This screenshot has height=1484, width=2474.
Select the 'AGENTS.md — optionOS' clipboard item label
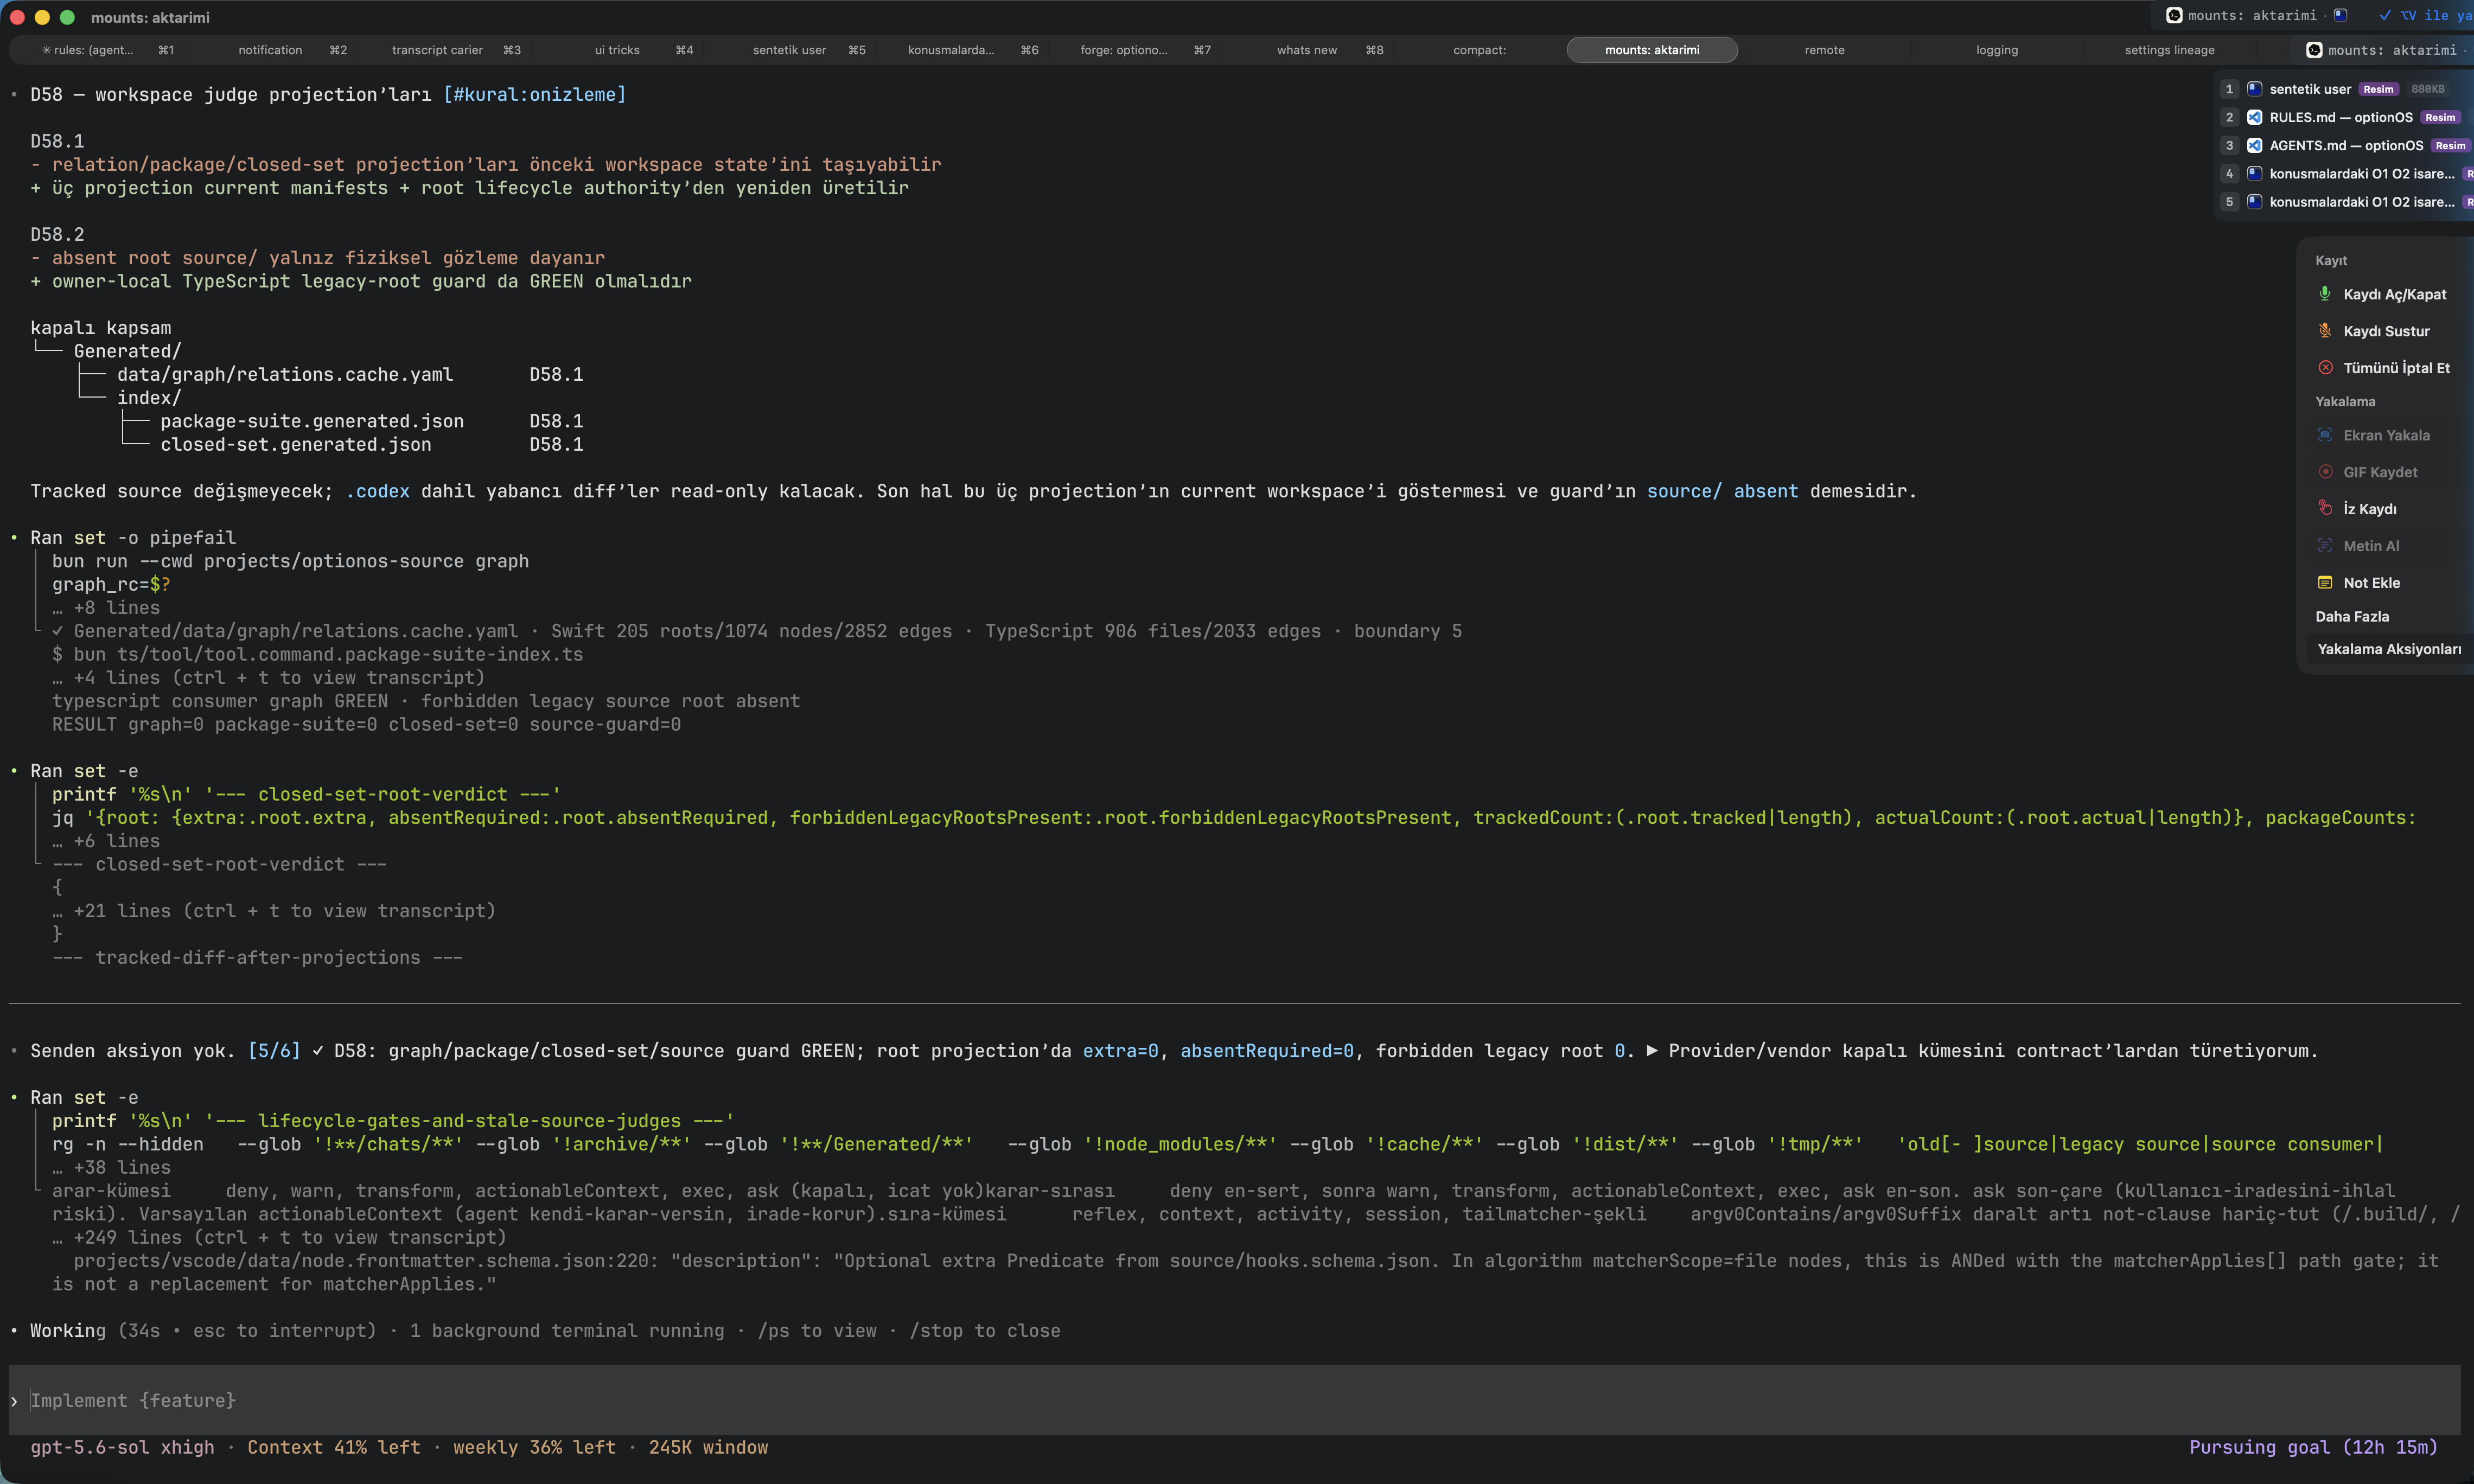[x=2346, y=145]
